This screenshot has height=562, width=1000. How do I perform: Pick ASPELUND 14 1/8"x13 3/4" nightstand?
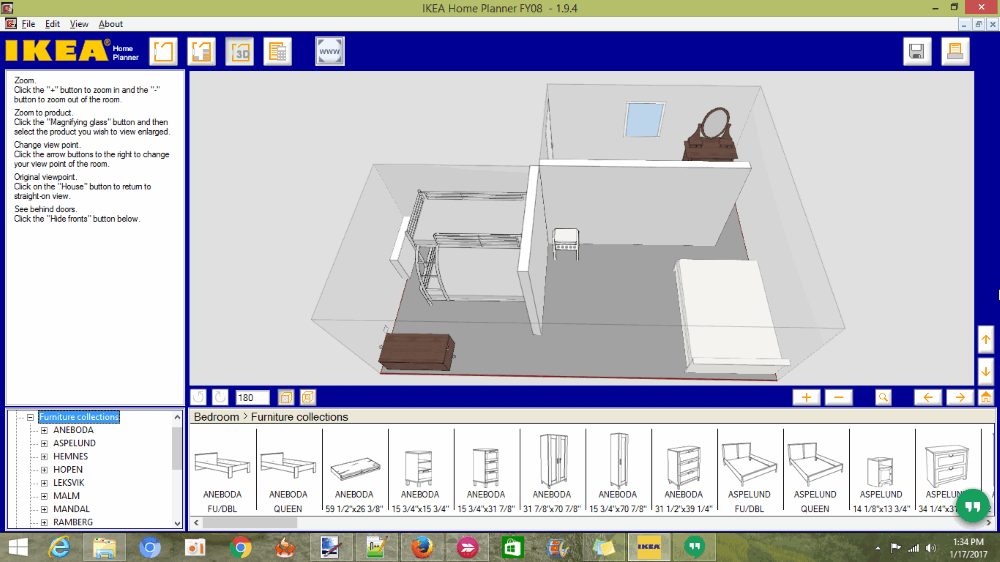(x=881, y=472)
